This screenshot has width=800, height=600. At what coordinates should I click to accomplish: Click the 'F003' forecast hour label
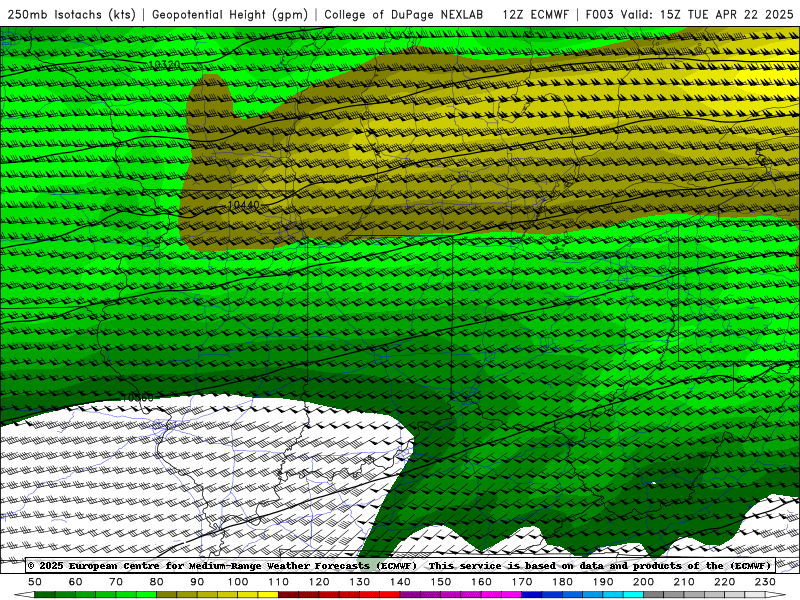coord(599,14)
